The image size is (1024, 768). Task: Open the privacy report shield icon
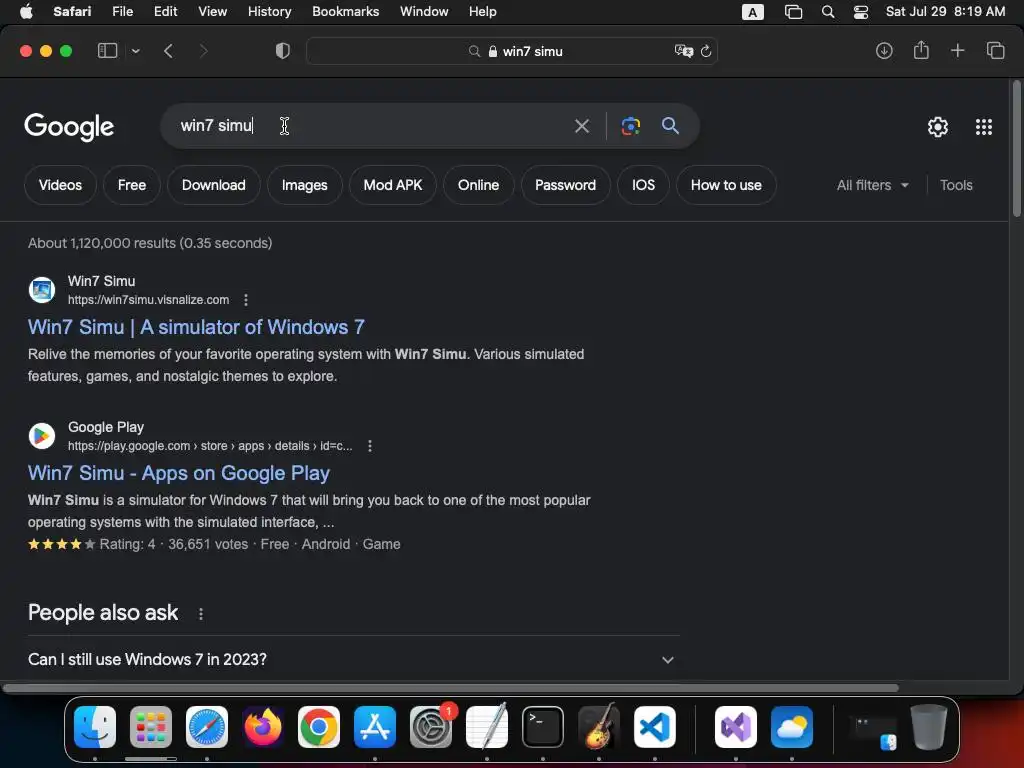click(x=283, y=51)
